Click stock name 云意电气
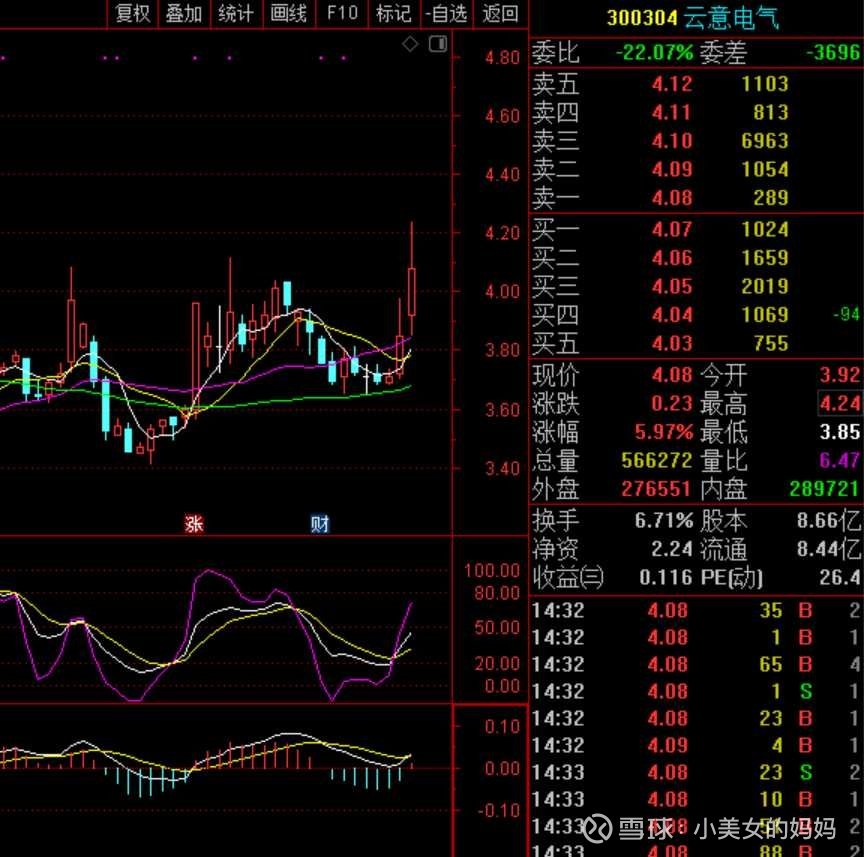864x857 pixels. (x=731, y=18)
